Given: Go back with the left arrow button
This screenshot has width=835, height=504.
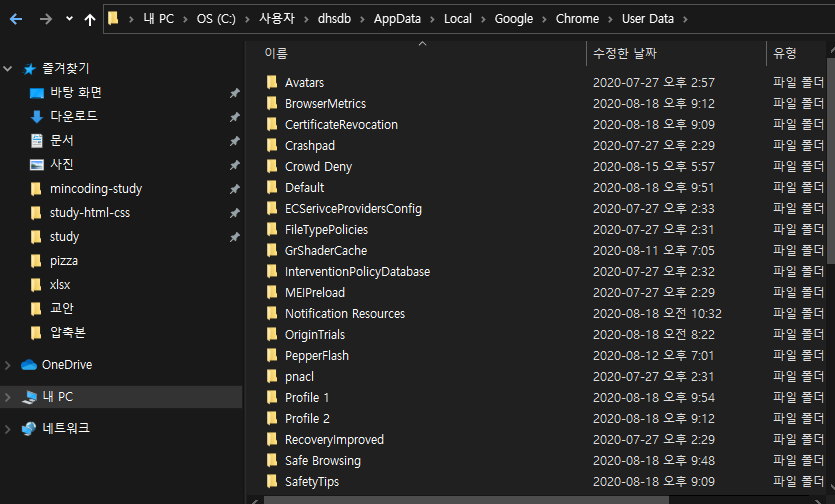Looking at the screenshot, I should click(x=16, y=19).
